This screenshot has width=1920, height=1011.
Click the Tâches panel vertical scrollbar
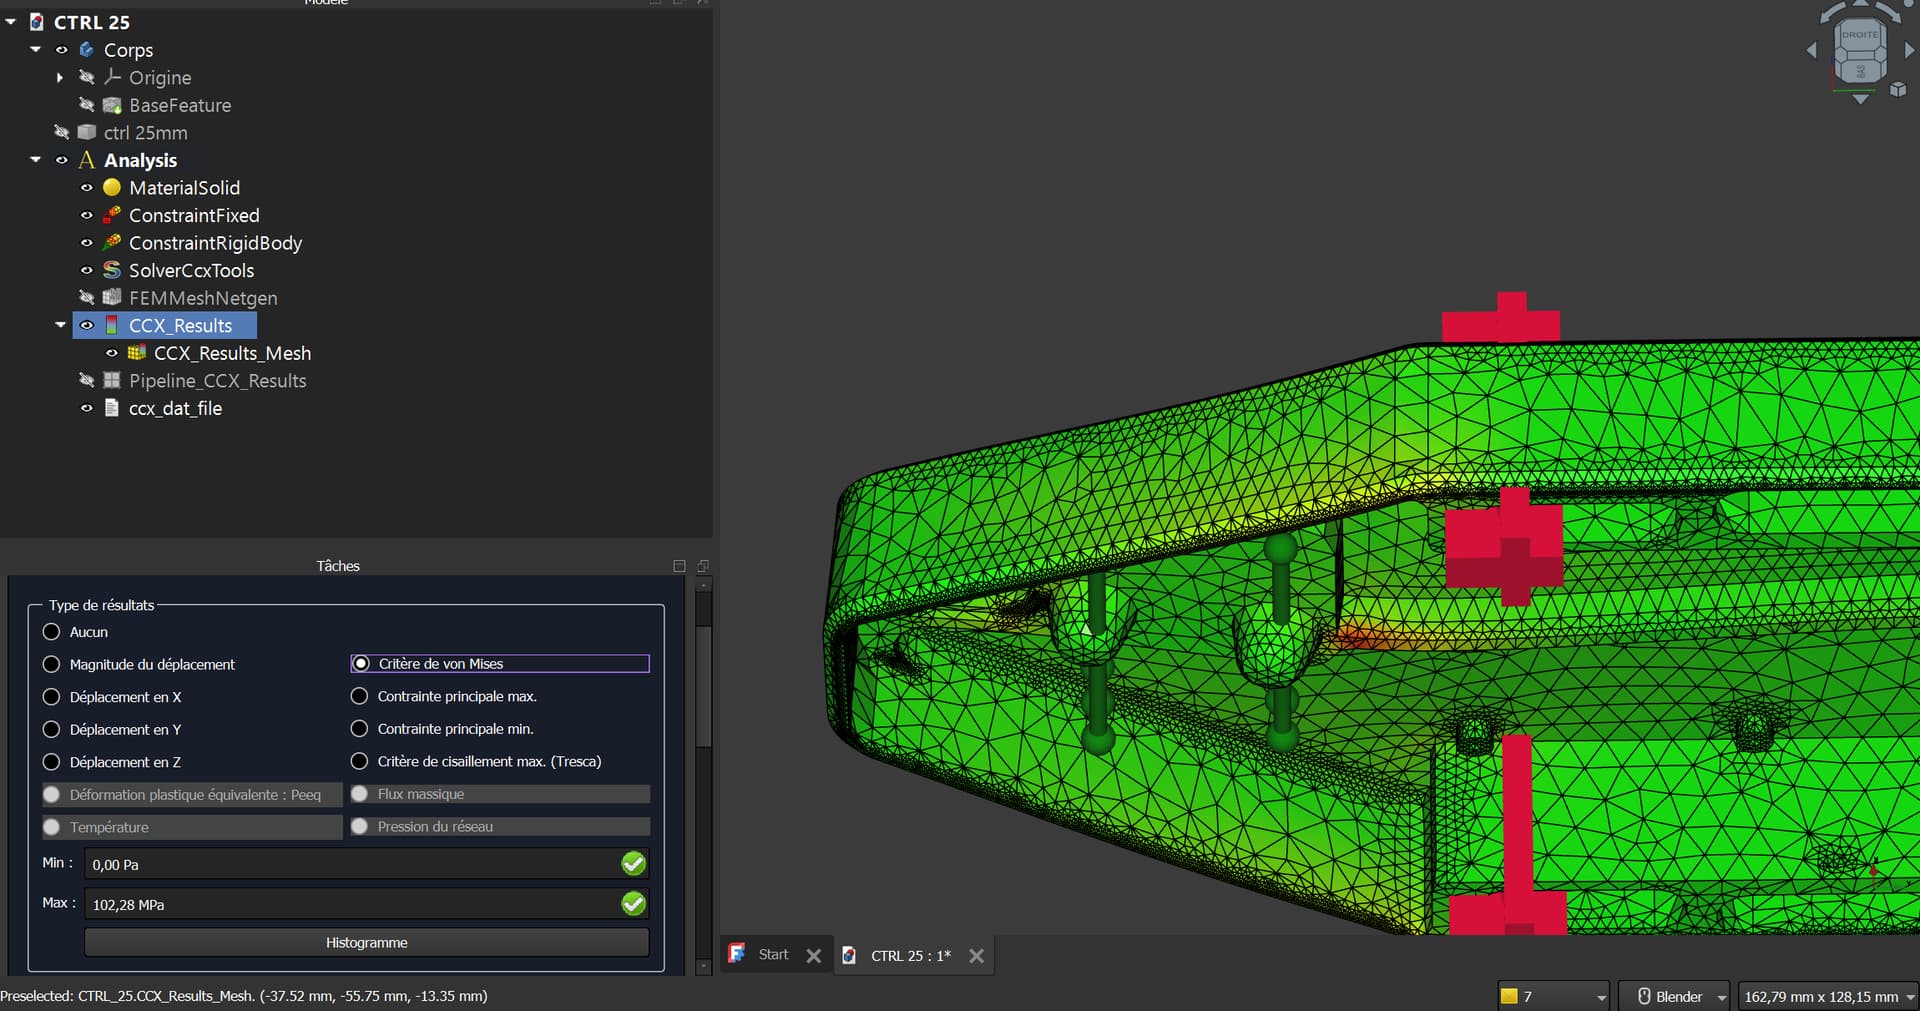coord(703,685)
